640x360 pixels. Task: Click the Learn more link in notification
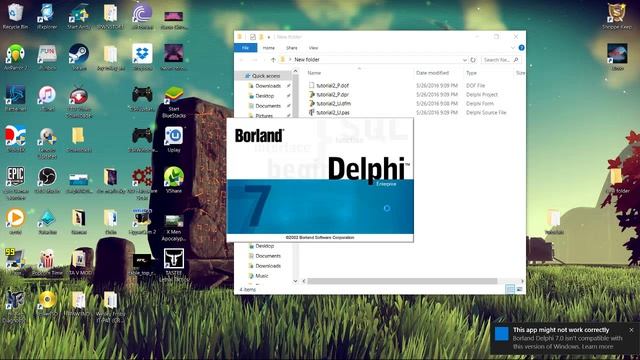pos(598,347)
